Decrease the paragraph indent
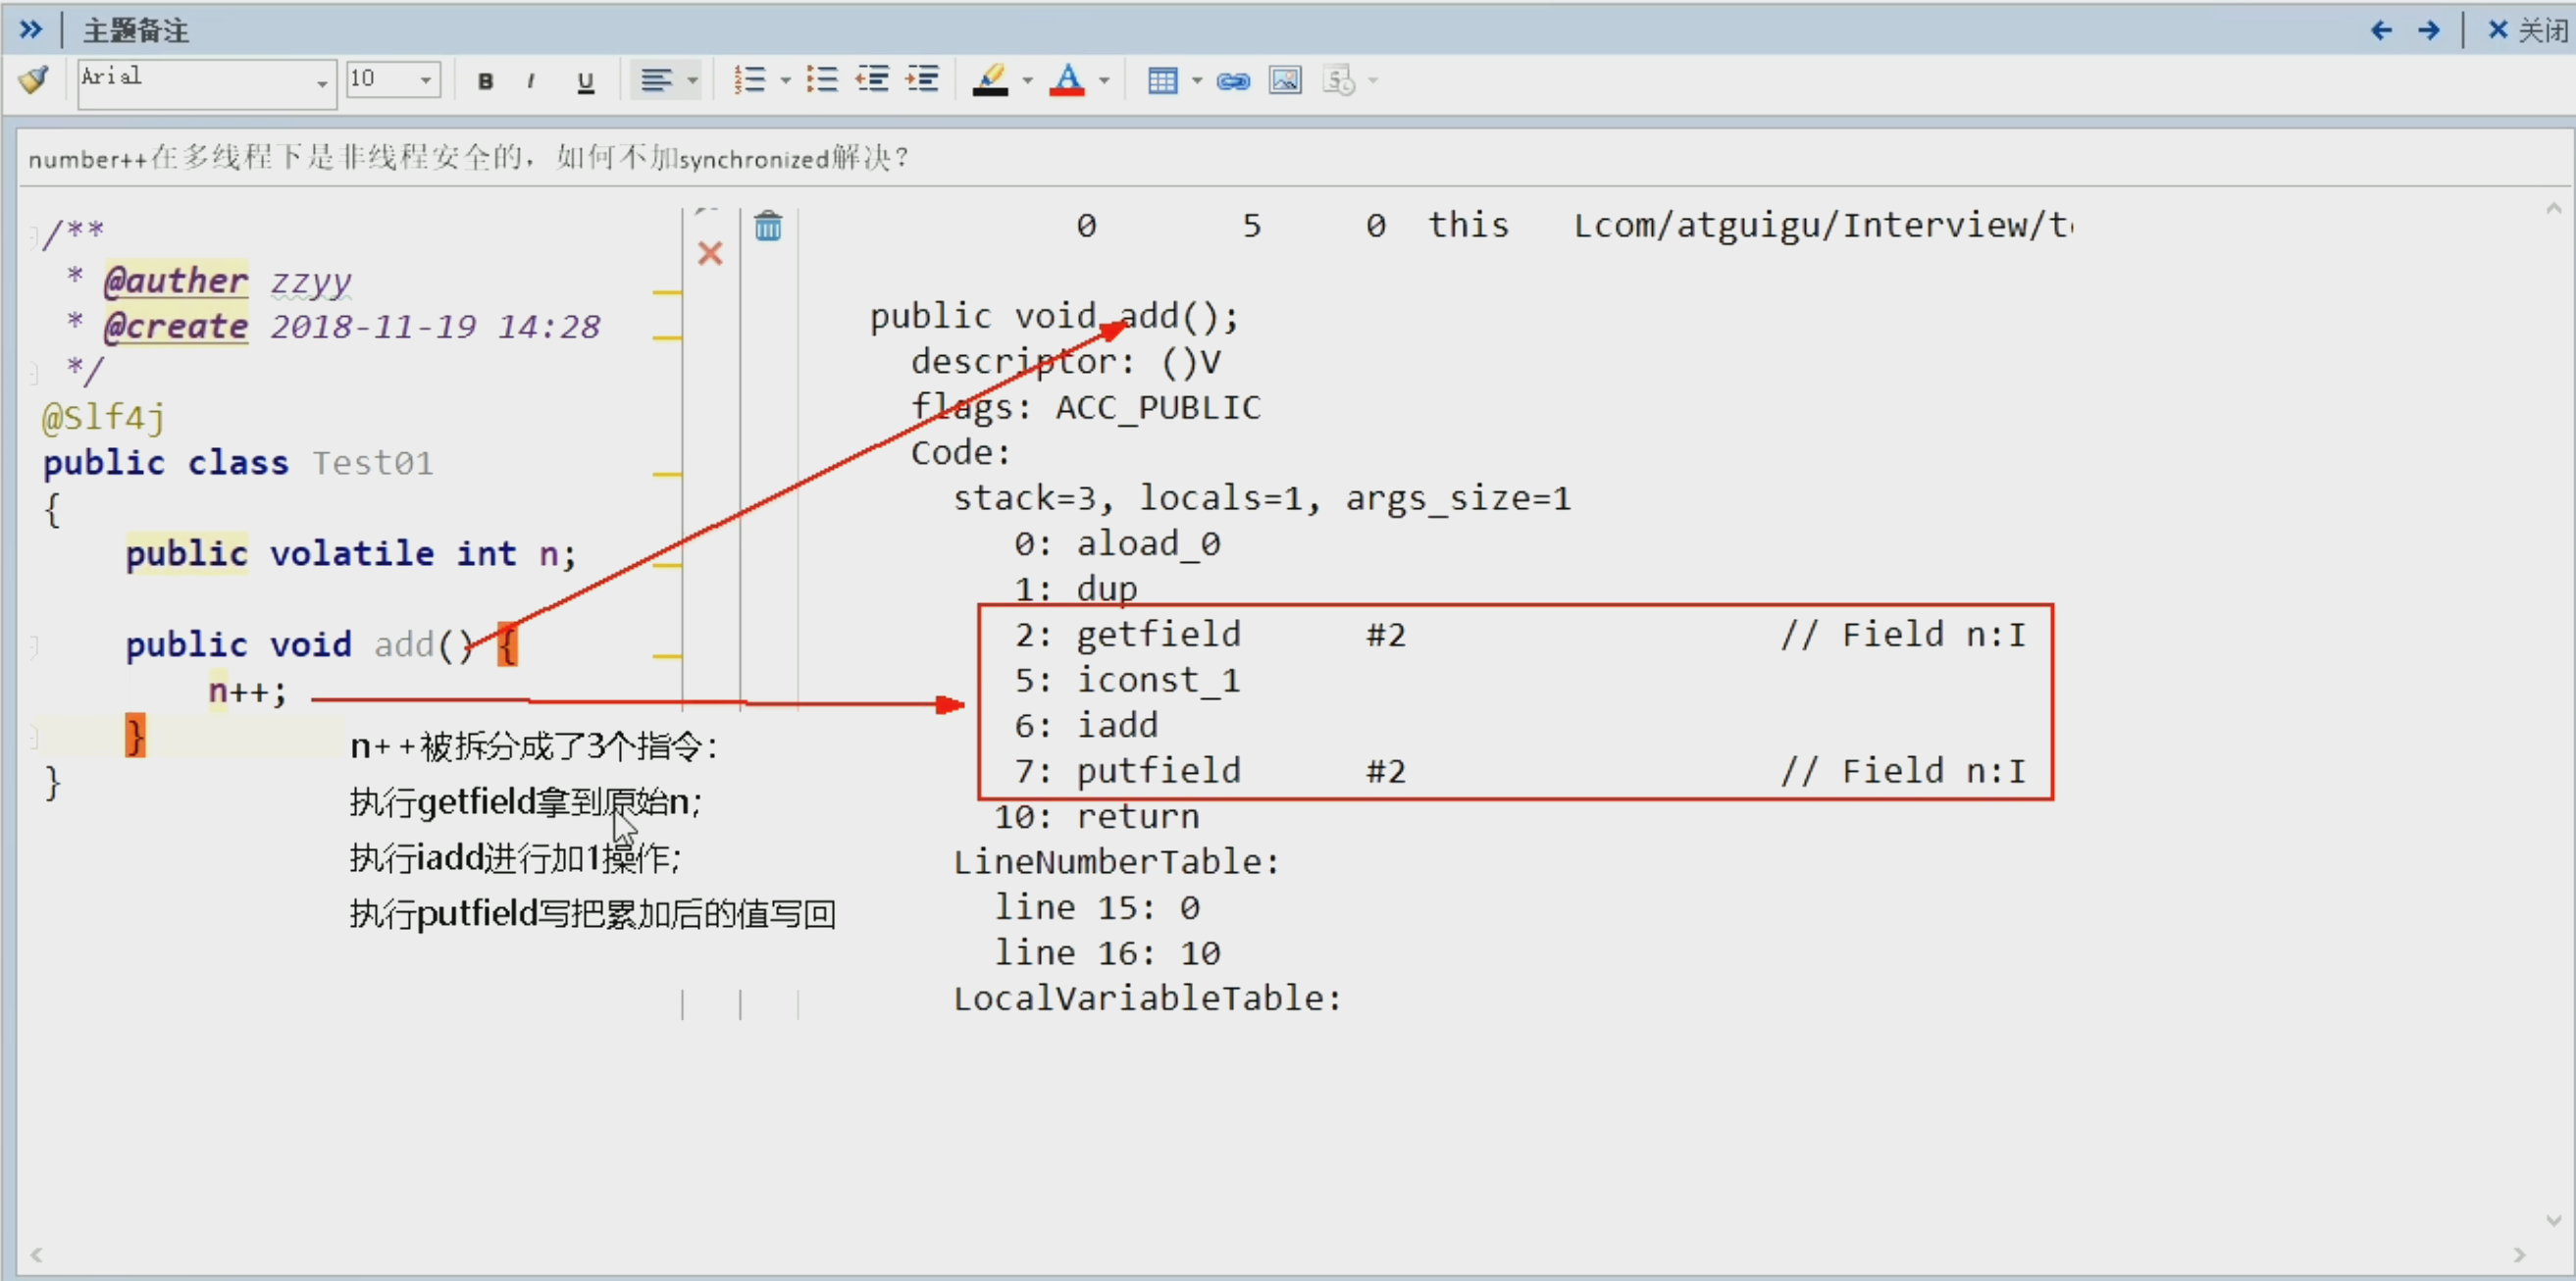 (x=872, y=80)
